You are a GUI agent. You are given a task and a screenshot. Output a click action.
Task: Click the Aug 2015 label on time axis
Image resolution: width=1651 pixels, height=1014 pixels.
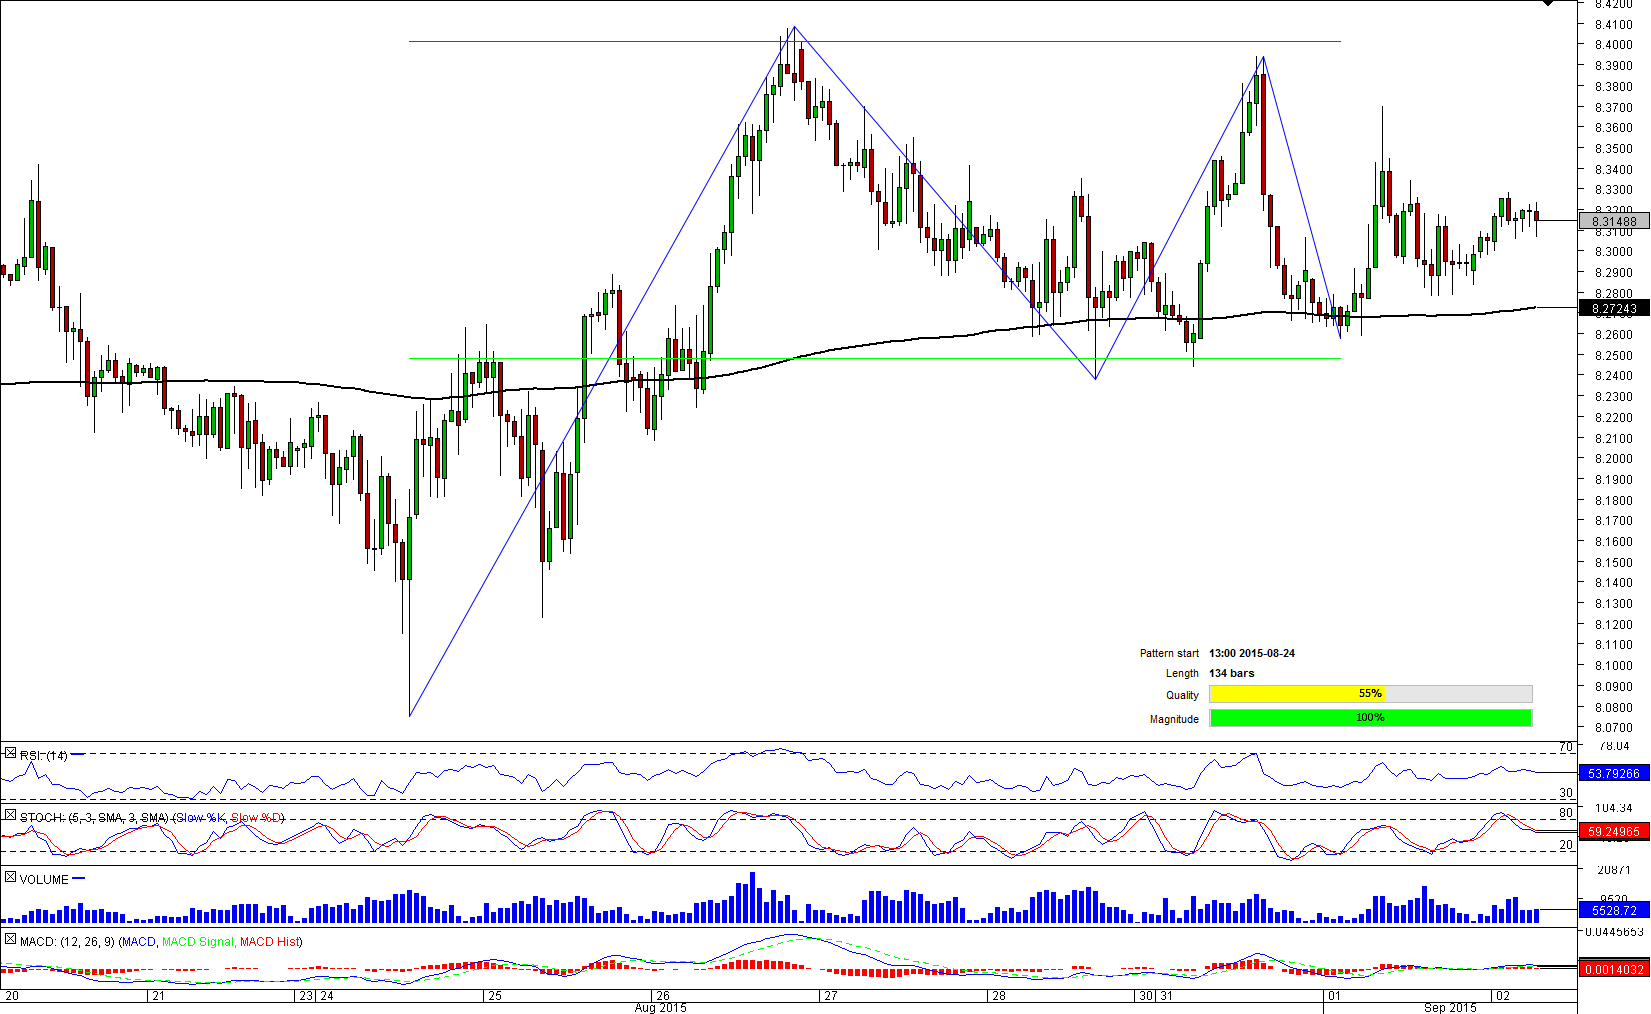[x=661, y=1007]
